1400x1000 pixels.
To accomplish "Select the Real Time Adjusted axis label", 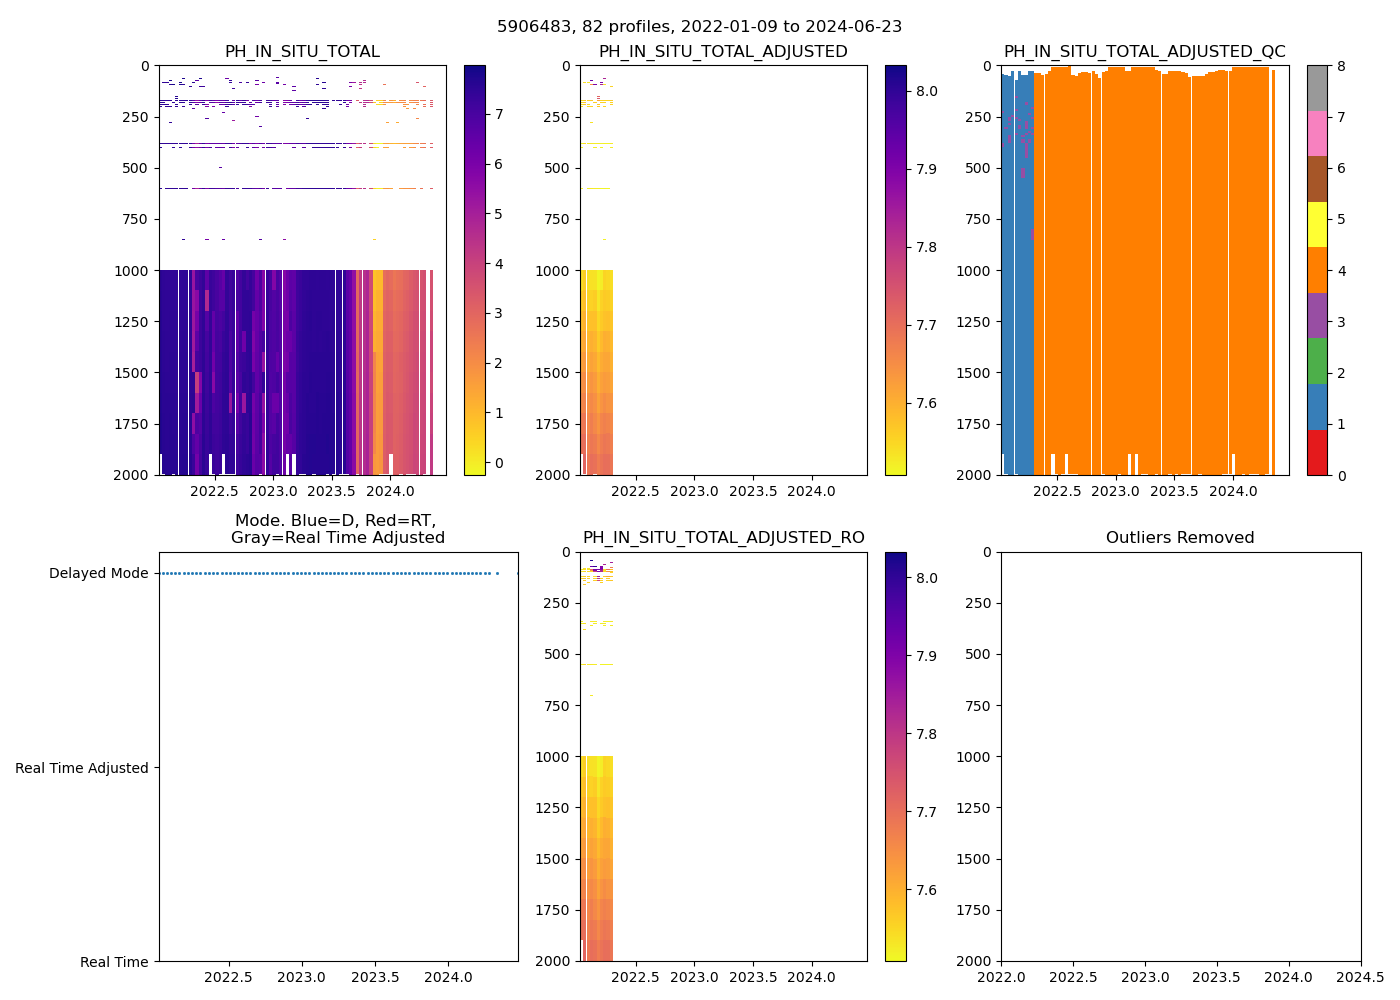I will pyautogui.click(x=82, y=768).
